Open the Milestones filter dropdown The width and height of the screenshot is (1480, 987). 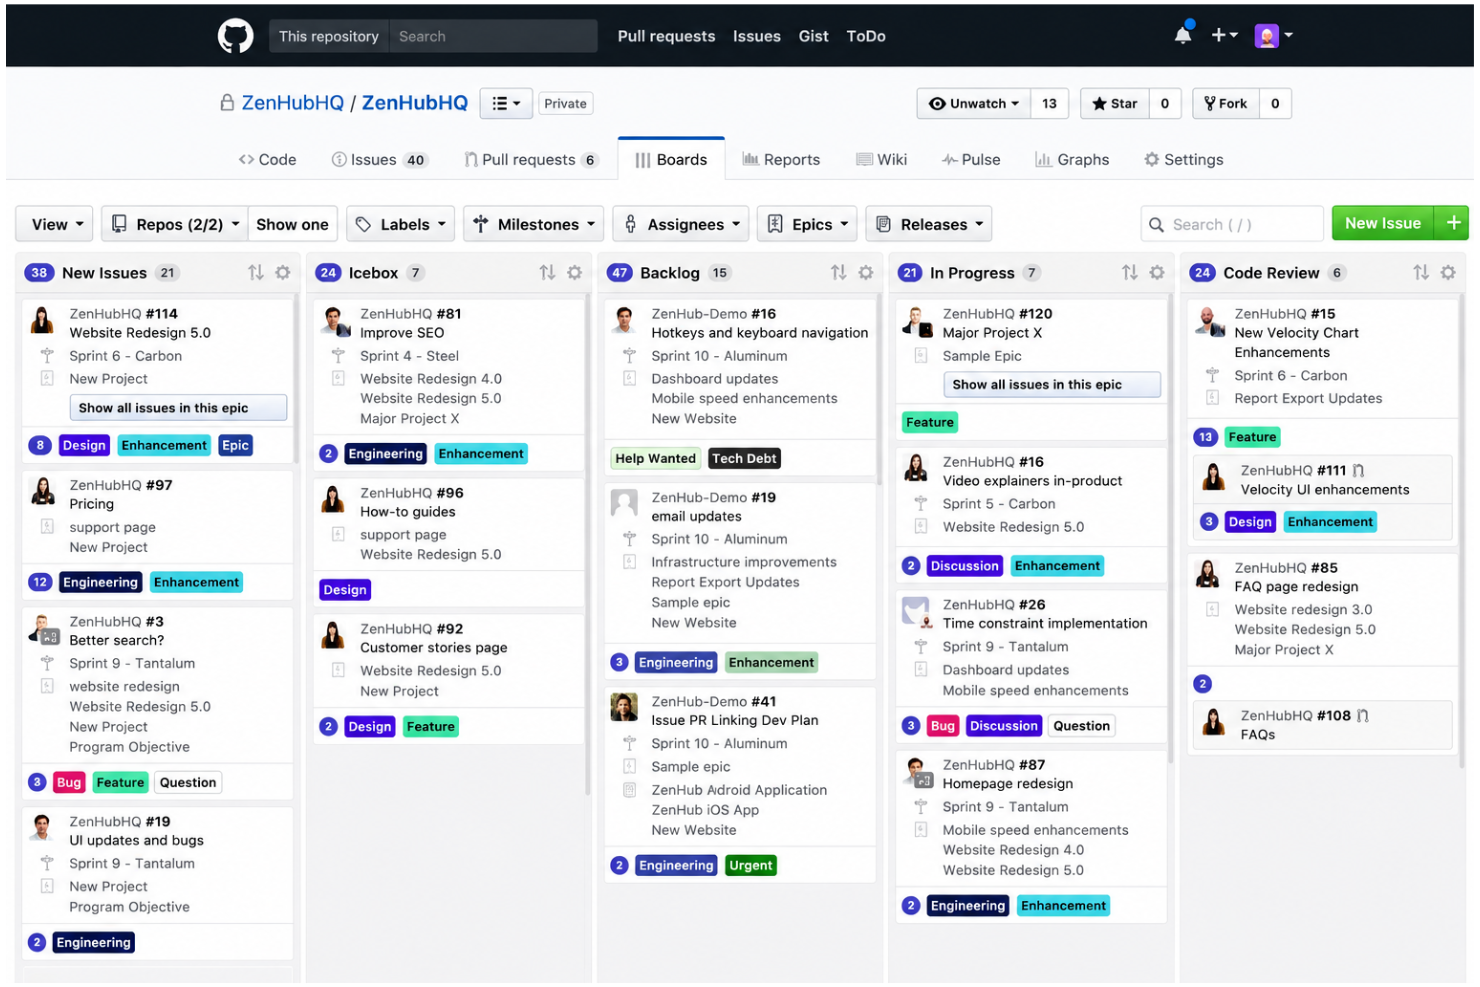534,224
